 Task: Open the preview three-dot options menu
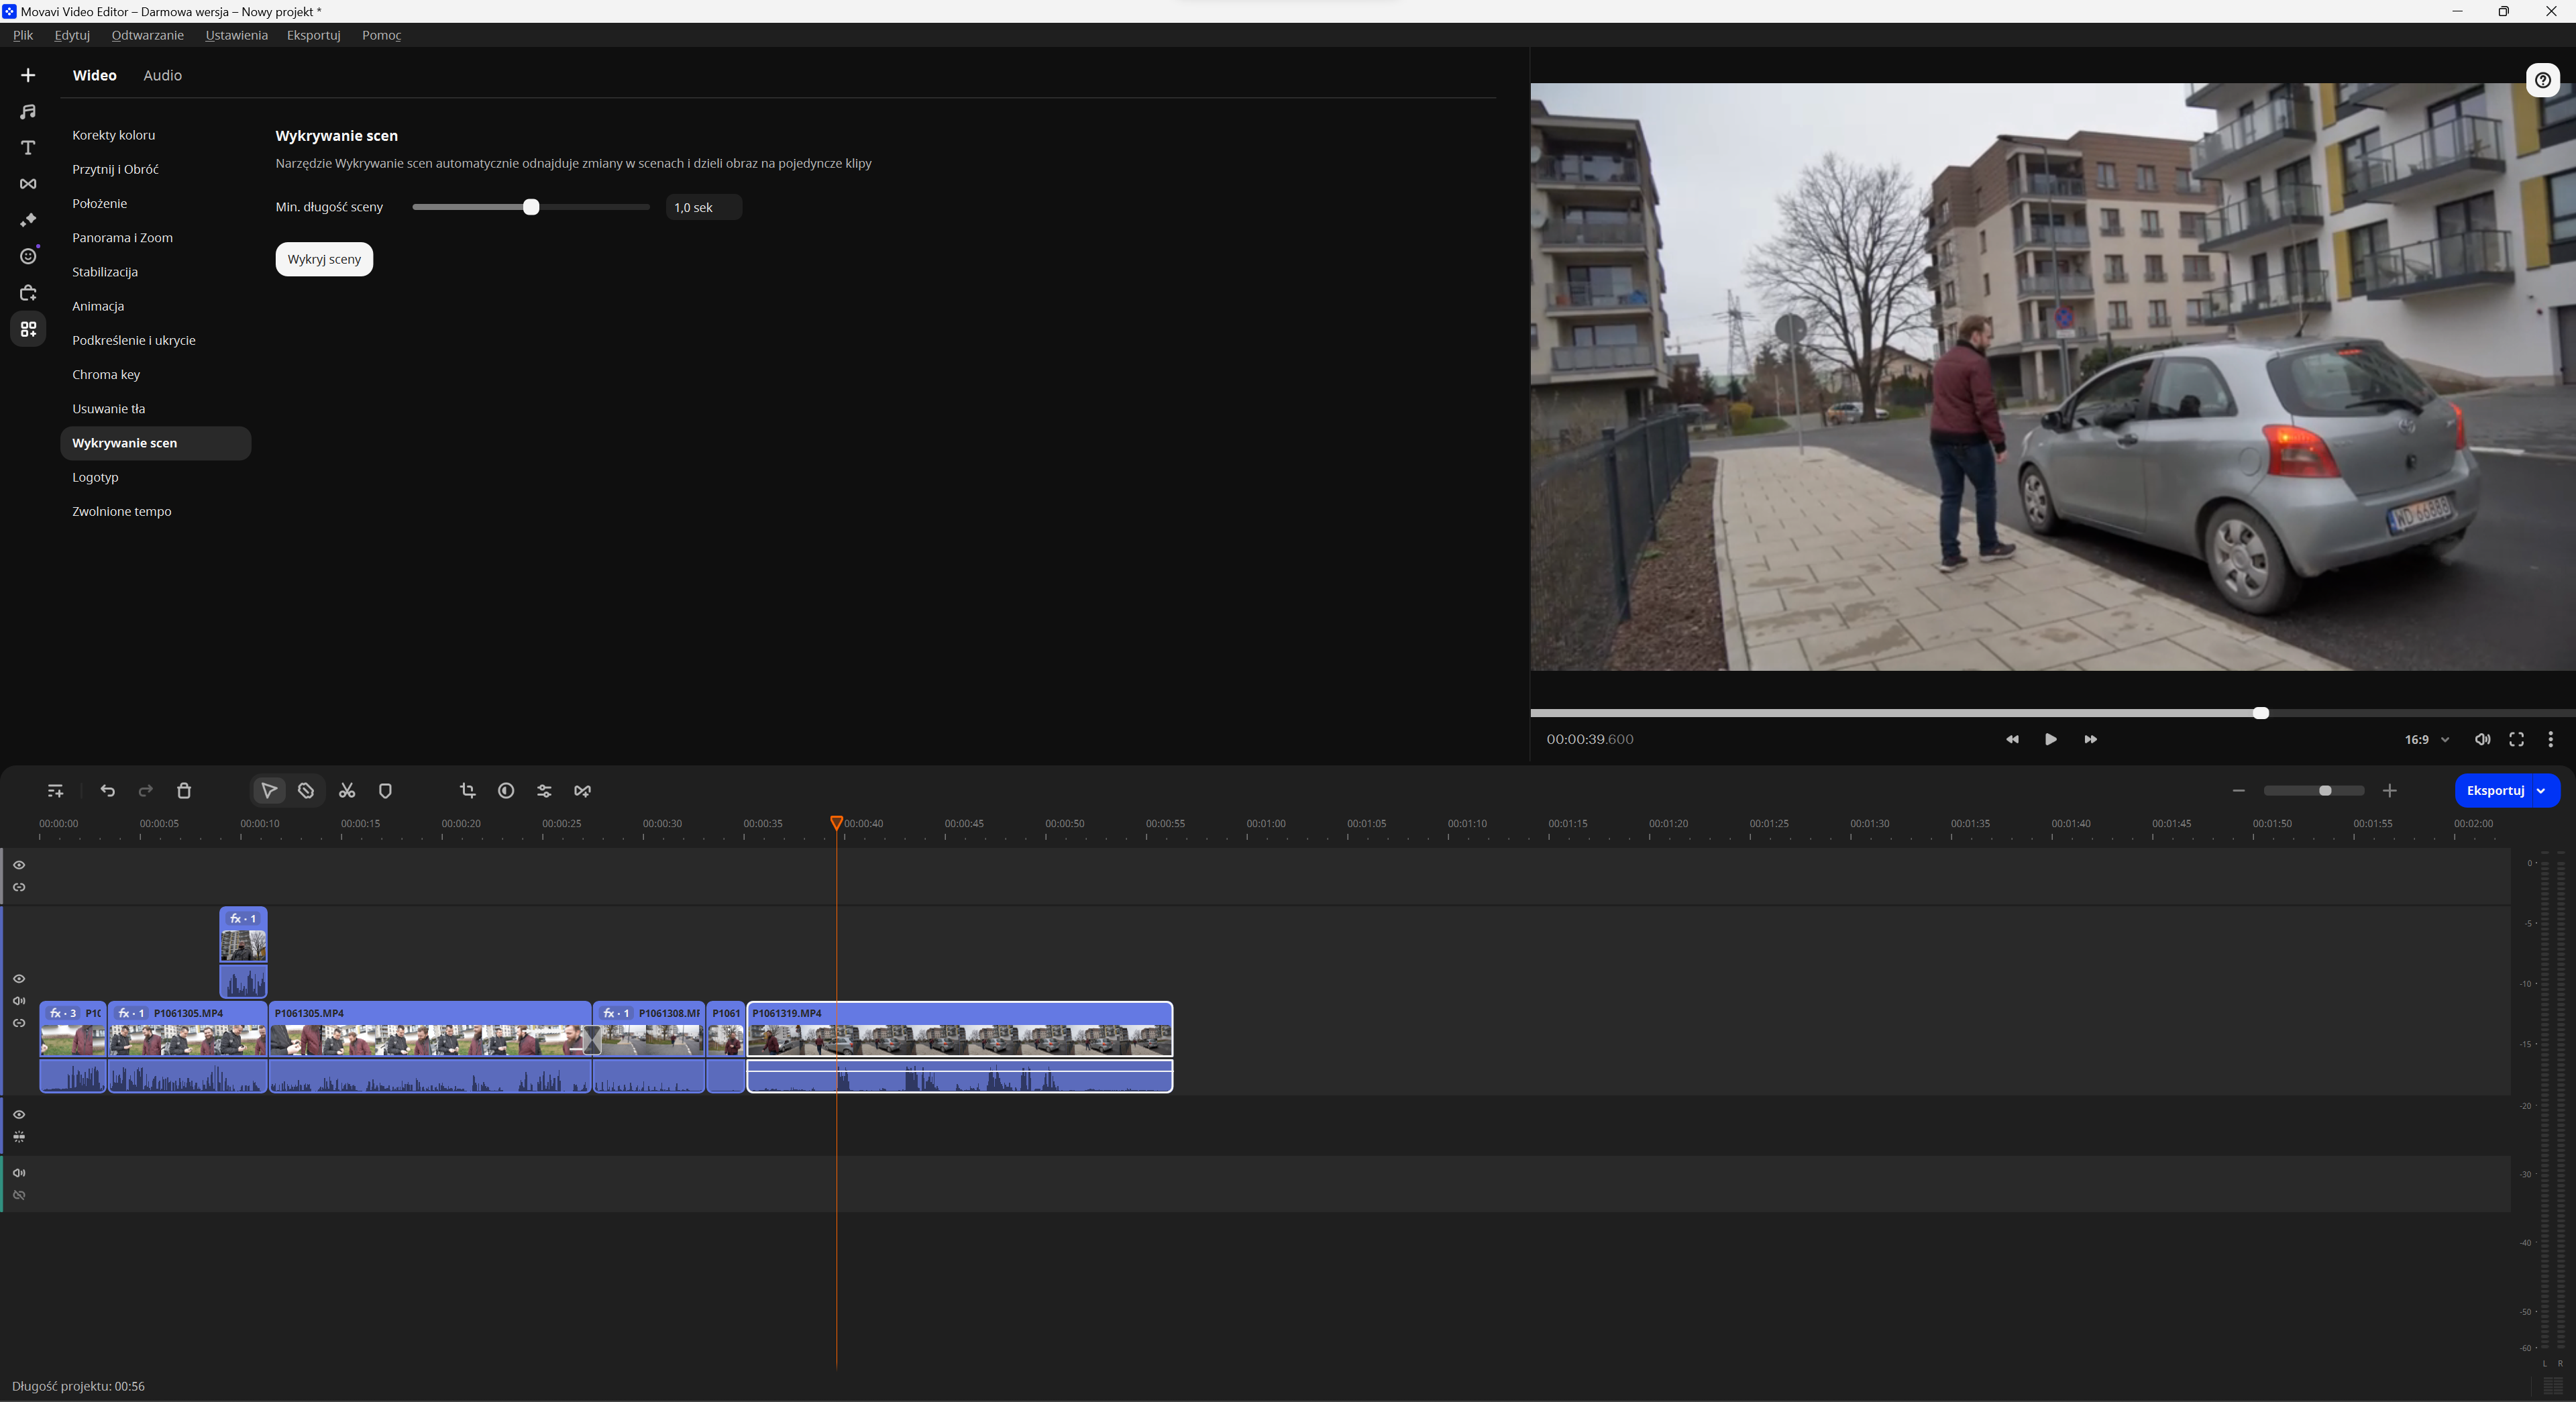pyautogui.click(x=2550, y=740)
